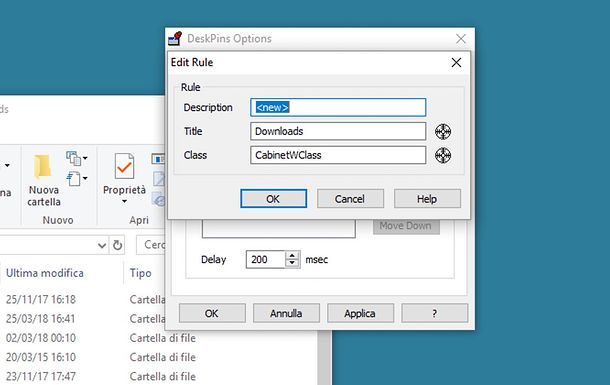Click the Class field showing CabinetWClass
The image size is (610, 385).
(338, 155)
